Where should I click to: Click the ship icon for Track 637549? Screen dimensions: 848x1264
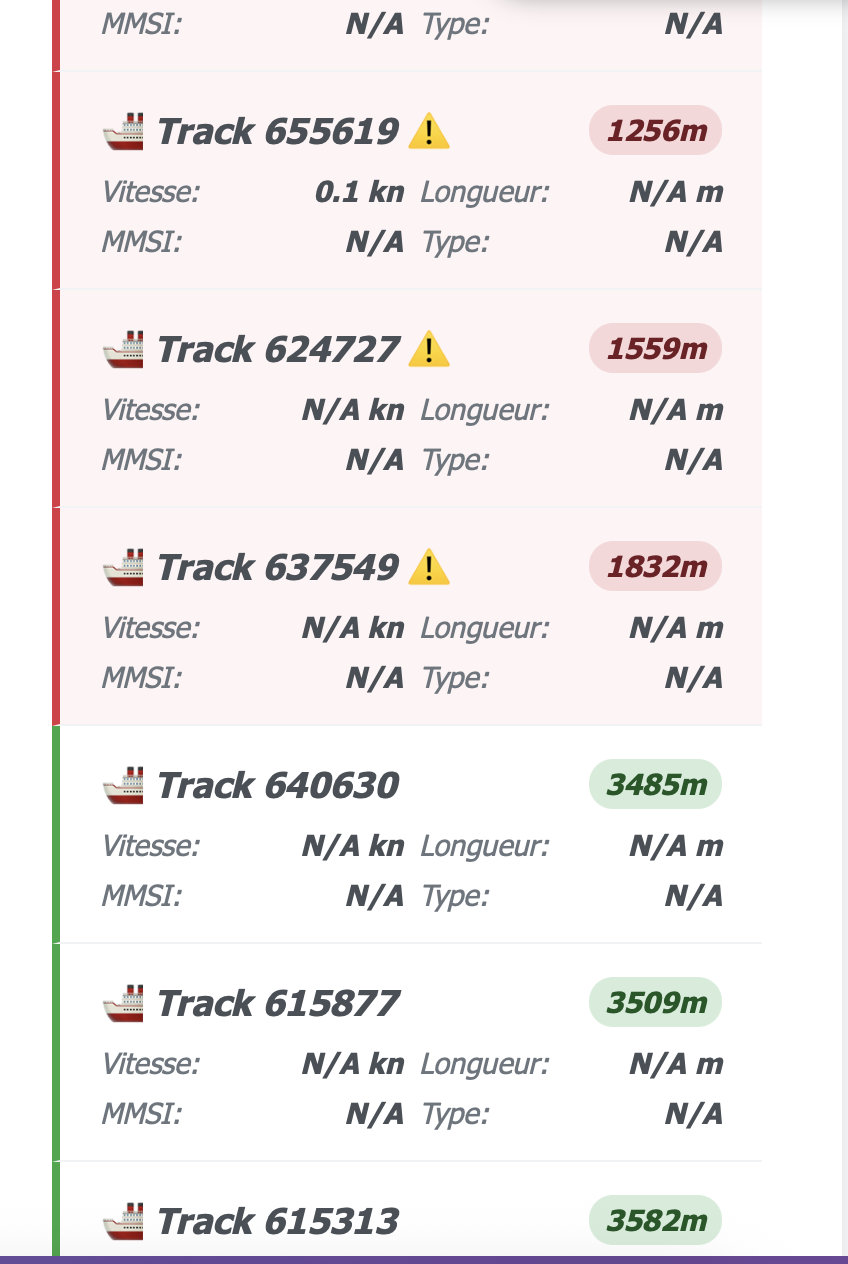[124, 566]
